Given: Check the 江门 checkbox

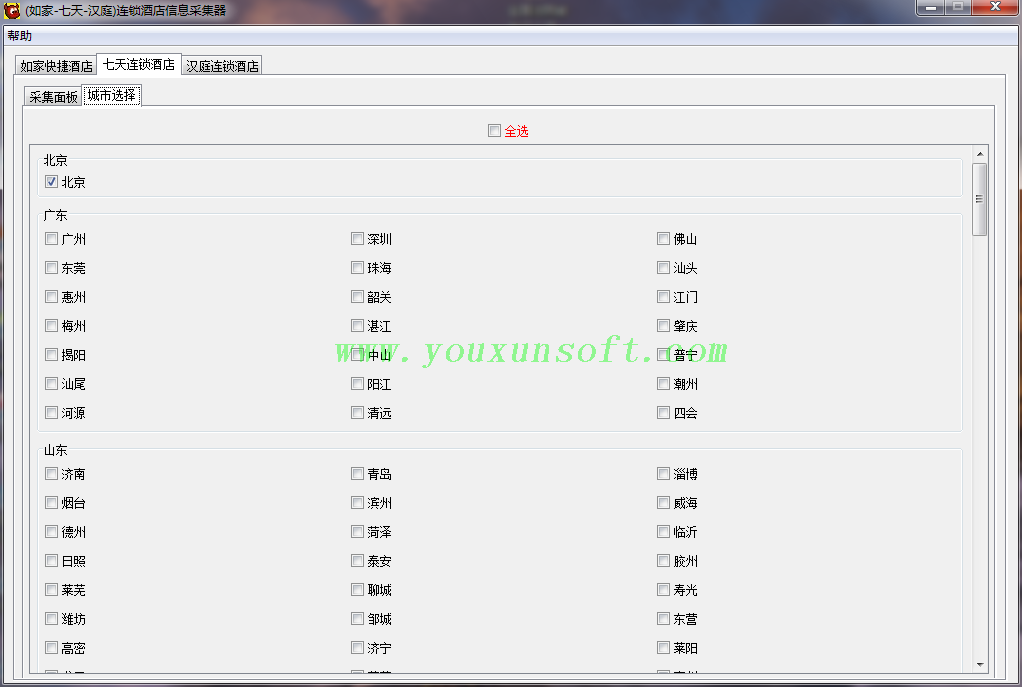Looking at the screenshot, I should coord(664,297).
